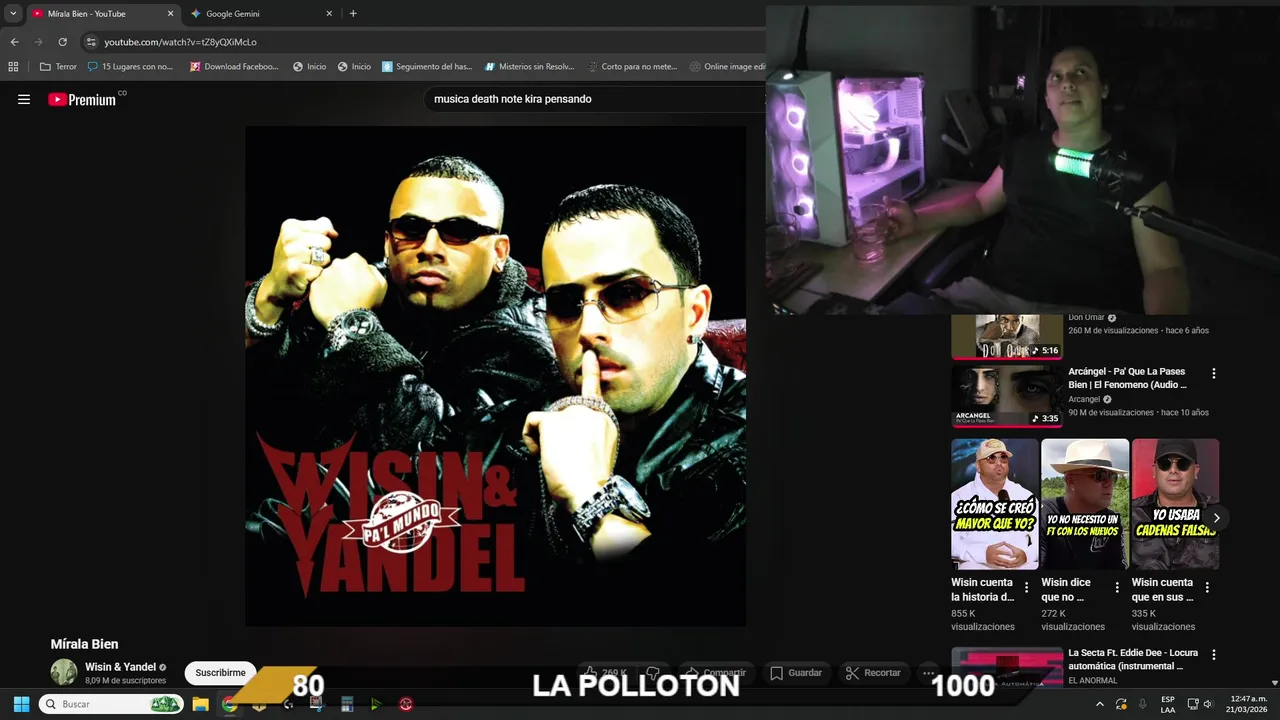Close the Mírala Bien - YouTube tab
This screenshot has width=1280, height=720.
(x=170, y=14)
